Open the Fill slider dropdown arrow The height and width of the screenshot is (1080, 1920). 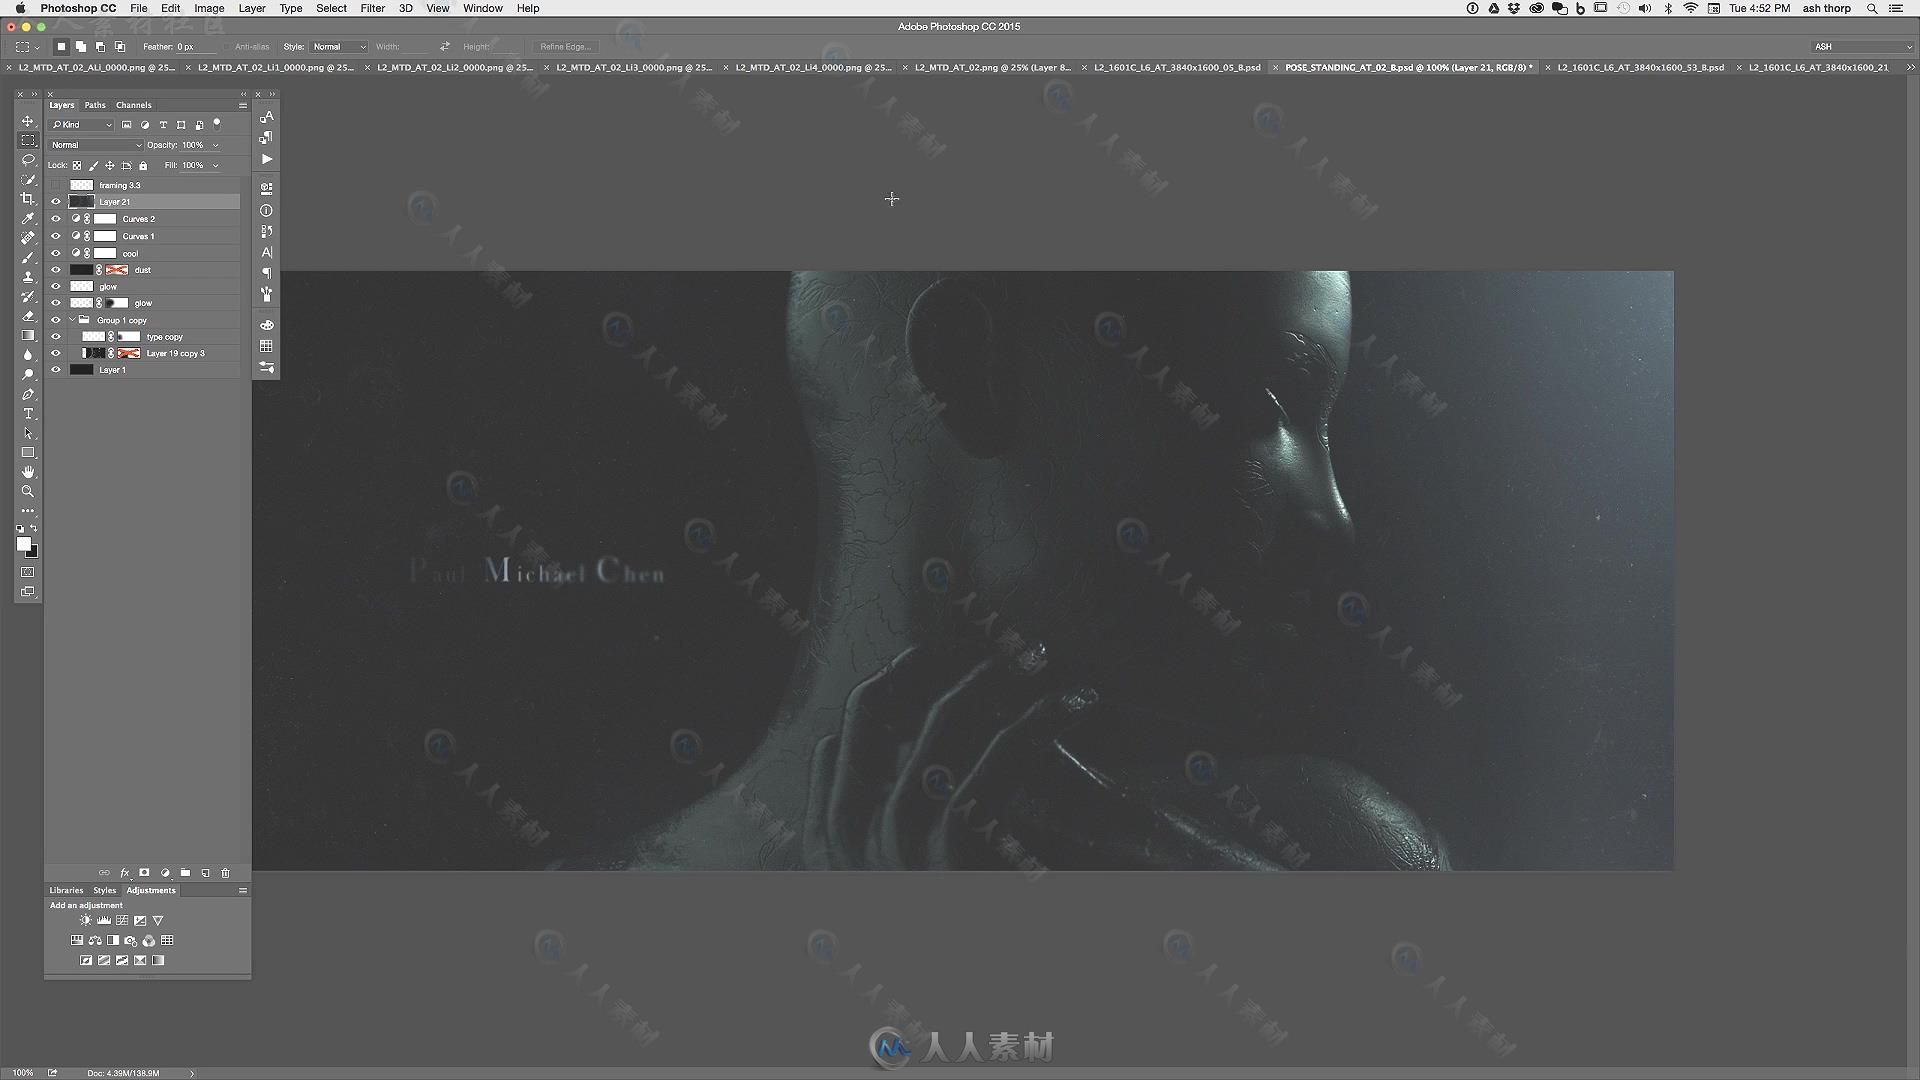(x=215, y=165)
